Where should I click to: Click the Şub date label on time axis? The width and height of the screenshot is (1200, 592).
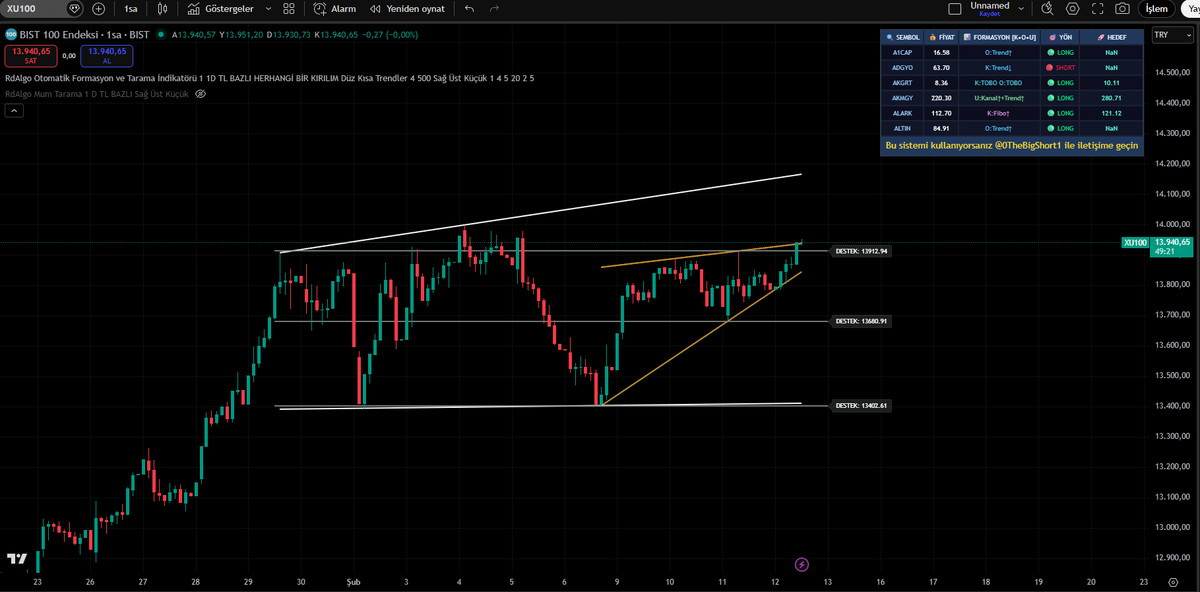coord(352,581)
